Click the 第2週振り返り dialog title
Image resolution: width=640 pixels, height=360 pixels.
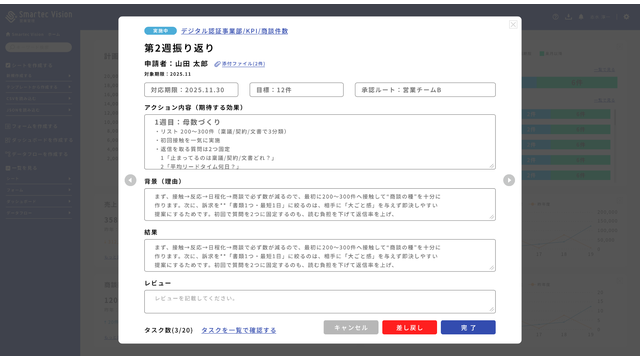[x=179, y=48]
